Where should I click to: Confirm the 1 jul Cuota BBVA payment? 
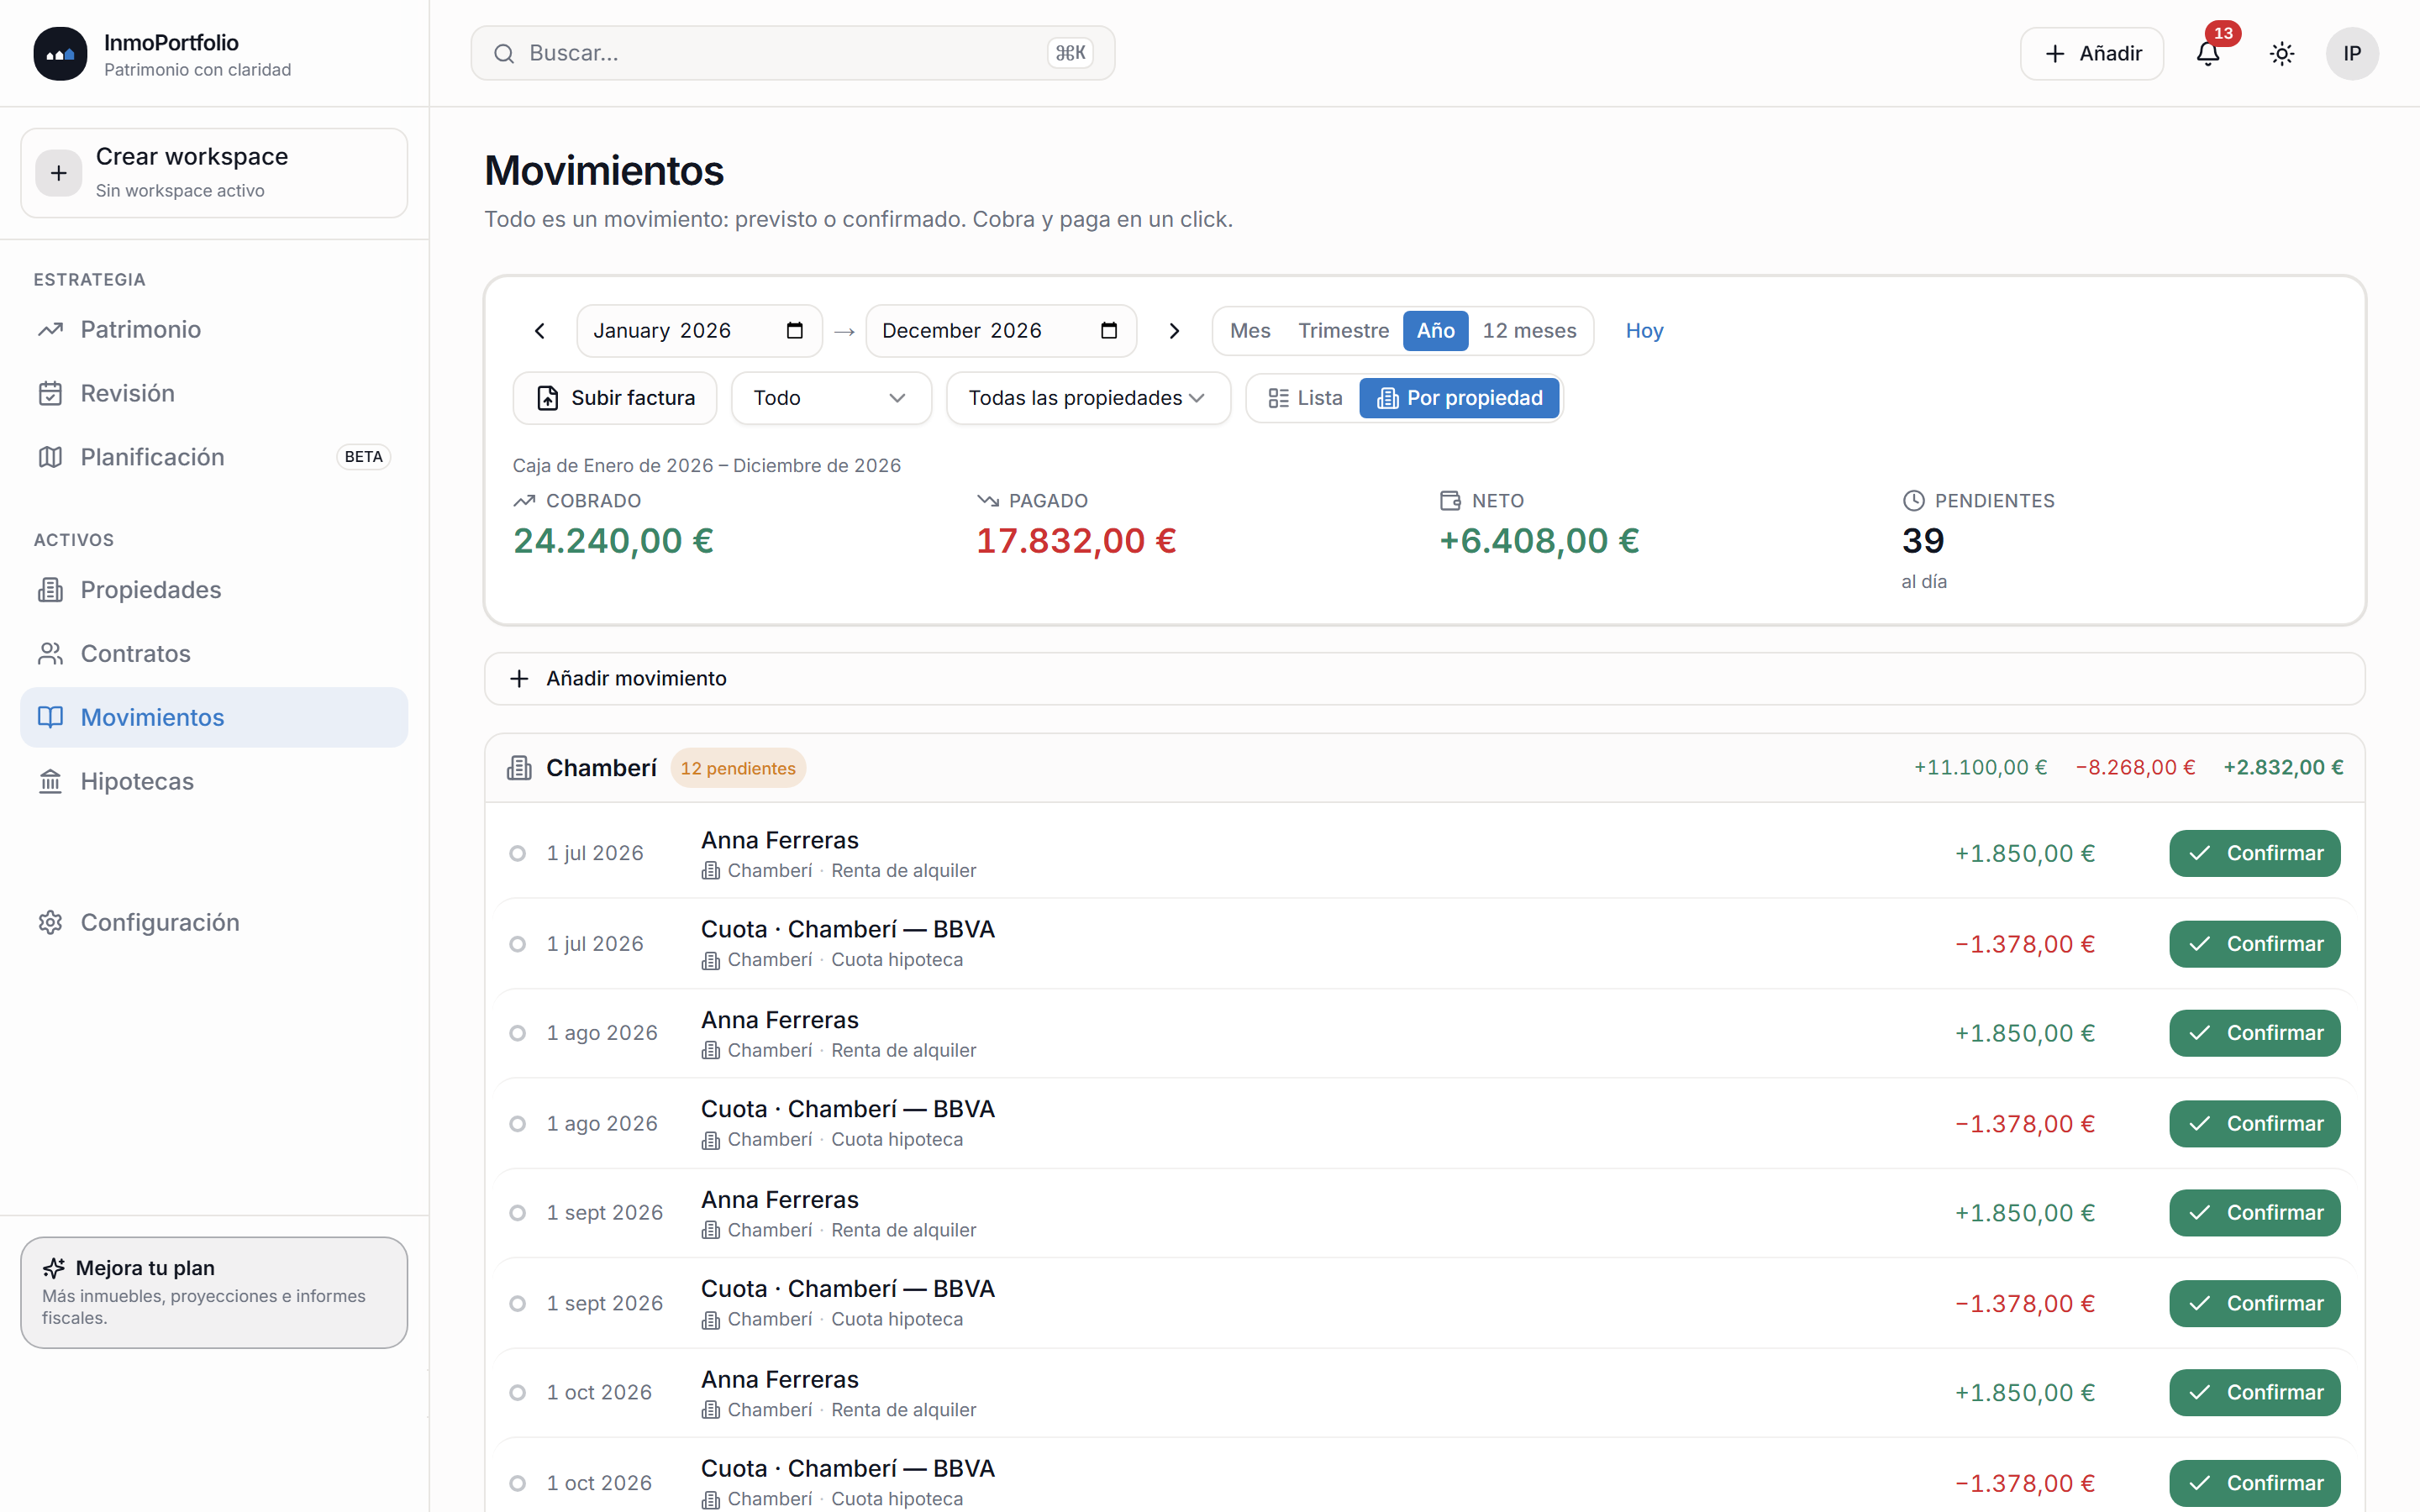[x=2254, y=944]
